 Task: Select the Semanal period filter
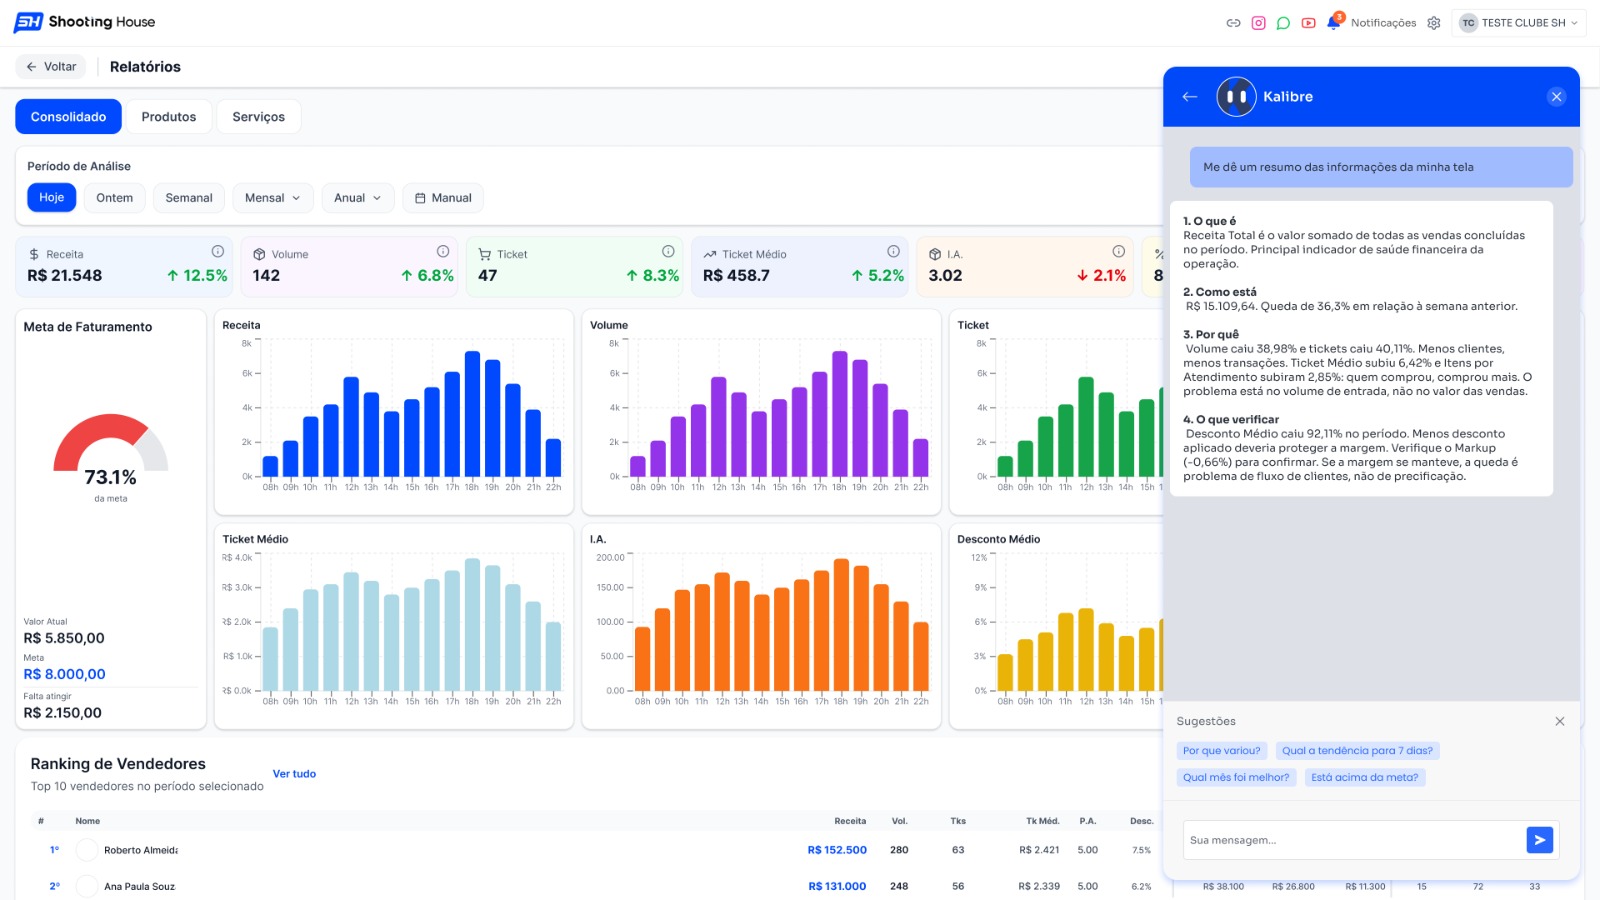[x=189, y=198]
